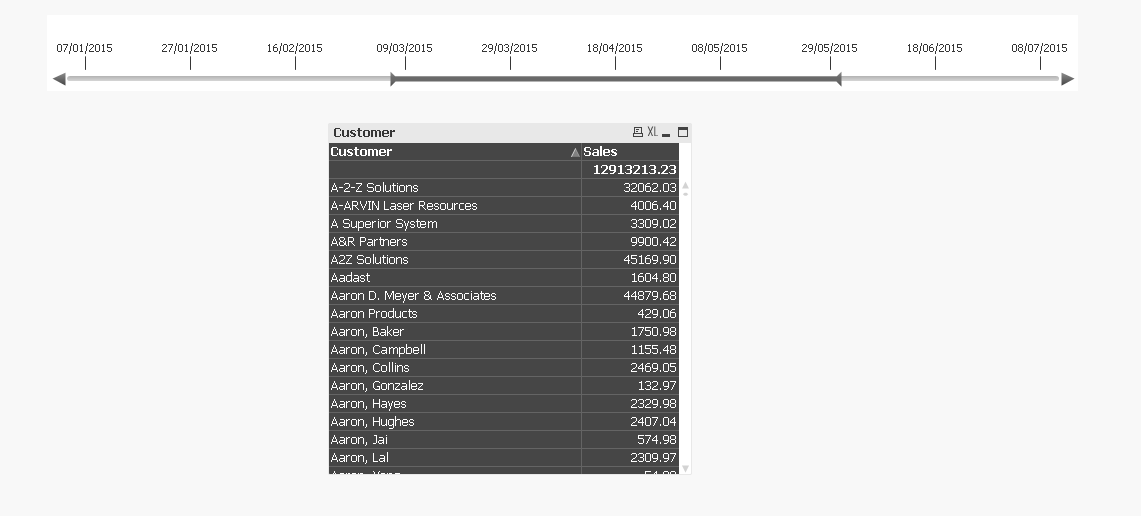
Task: Select customer A-ARVIN Laser Resources
Action: pyautogui.click(x=455, y=205)
